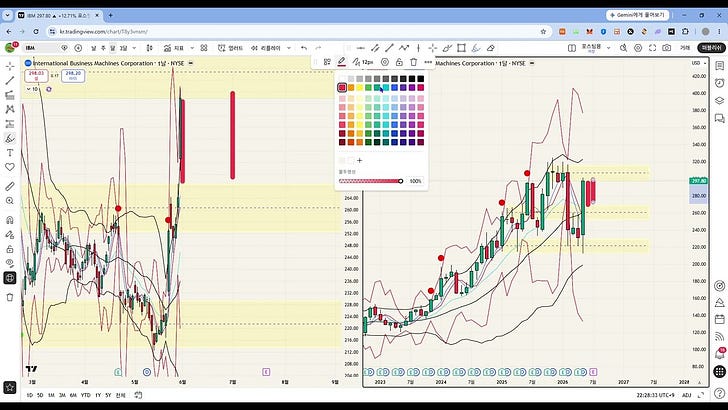Click the quick search icon in top toolbar
This screenshot has height=410, width=728.
coord(624,48)
